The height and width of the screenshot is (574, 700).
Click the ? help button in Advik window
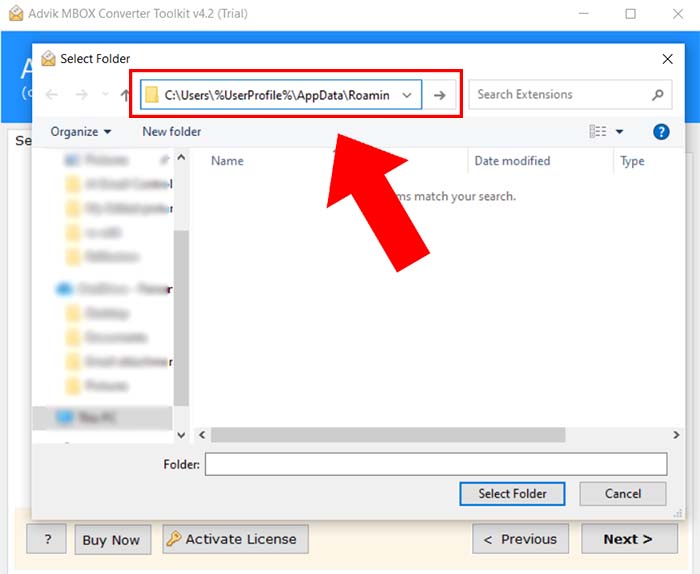point(46,539)
